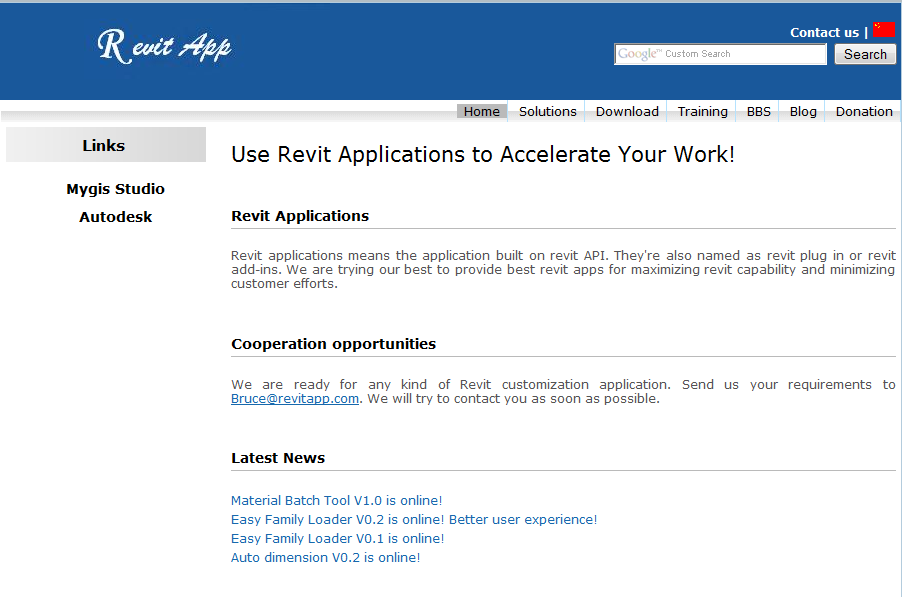Open Auto dimension V0.2 news link

tap(325, 557)
